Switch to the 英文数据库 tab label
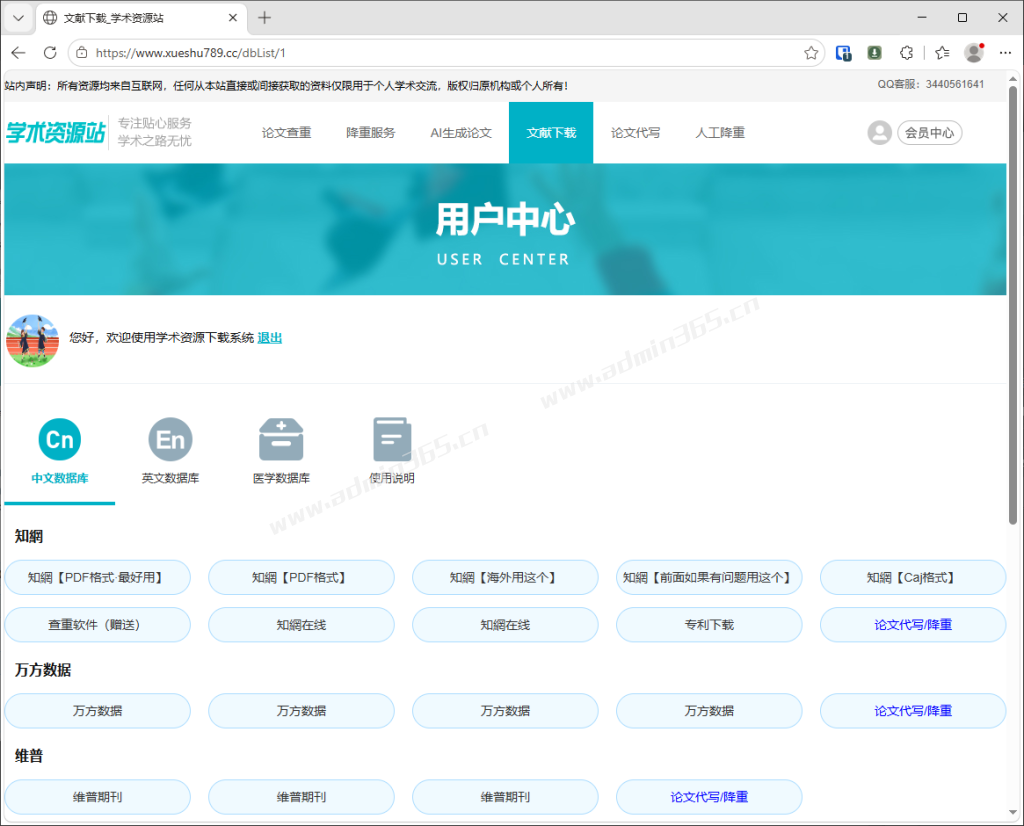 (x=170, y=478)
